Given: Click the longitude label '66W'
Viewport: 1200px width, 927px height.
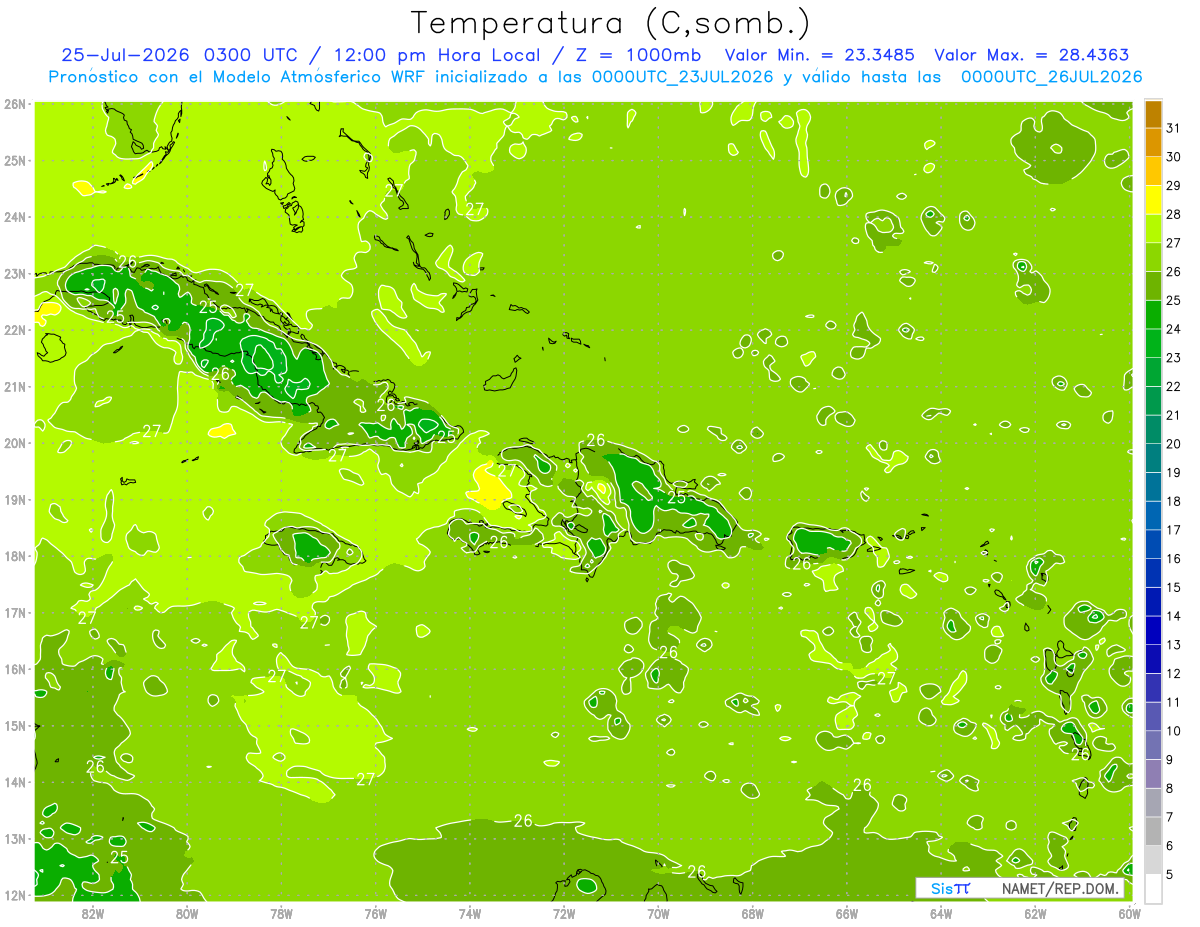Looking at the screenshot, I should 847,913.
